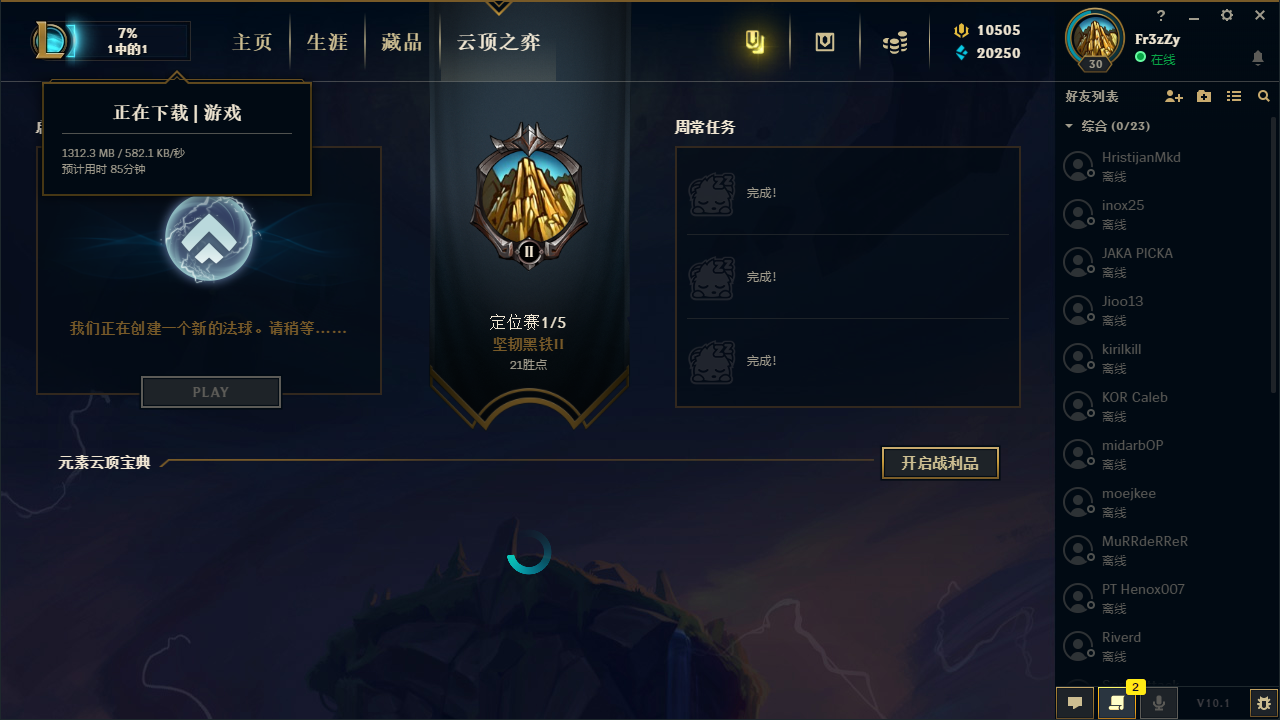Screen dimensions: 1280x720
Task: Switch to the 藏品 tab
Action: (402, 42)
